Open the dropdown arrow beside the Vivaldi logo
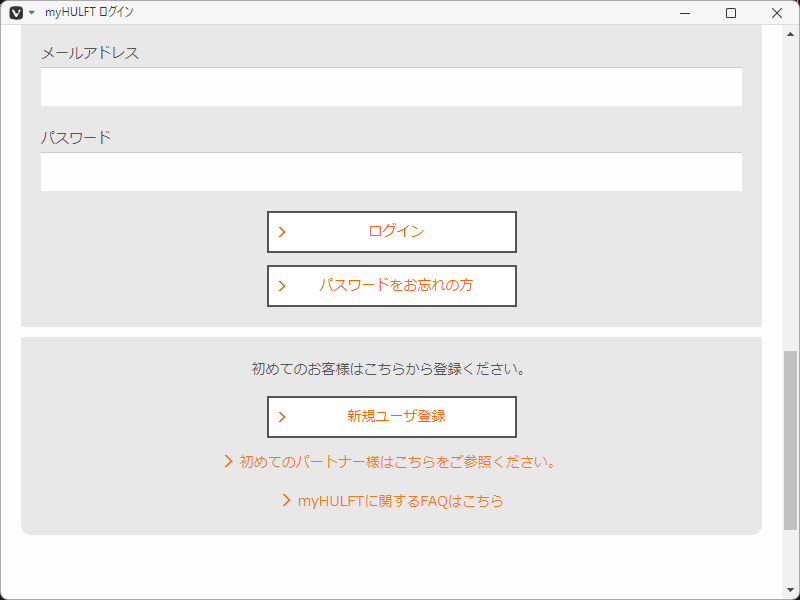Screen dimensions: 800x600 coord(32,12)
